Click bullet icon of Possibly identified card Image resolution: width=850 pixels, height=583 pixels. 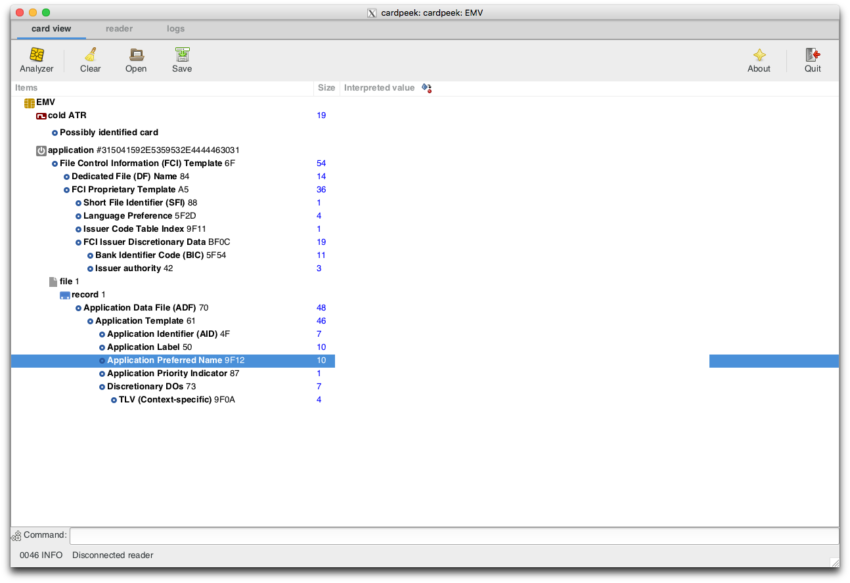click(54, 133)
